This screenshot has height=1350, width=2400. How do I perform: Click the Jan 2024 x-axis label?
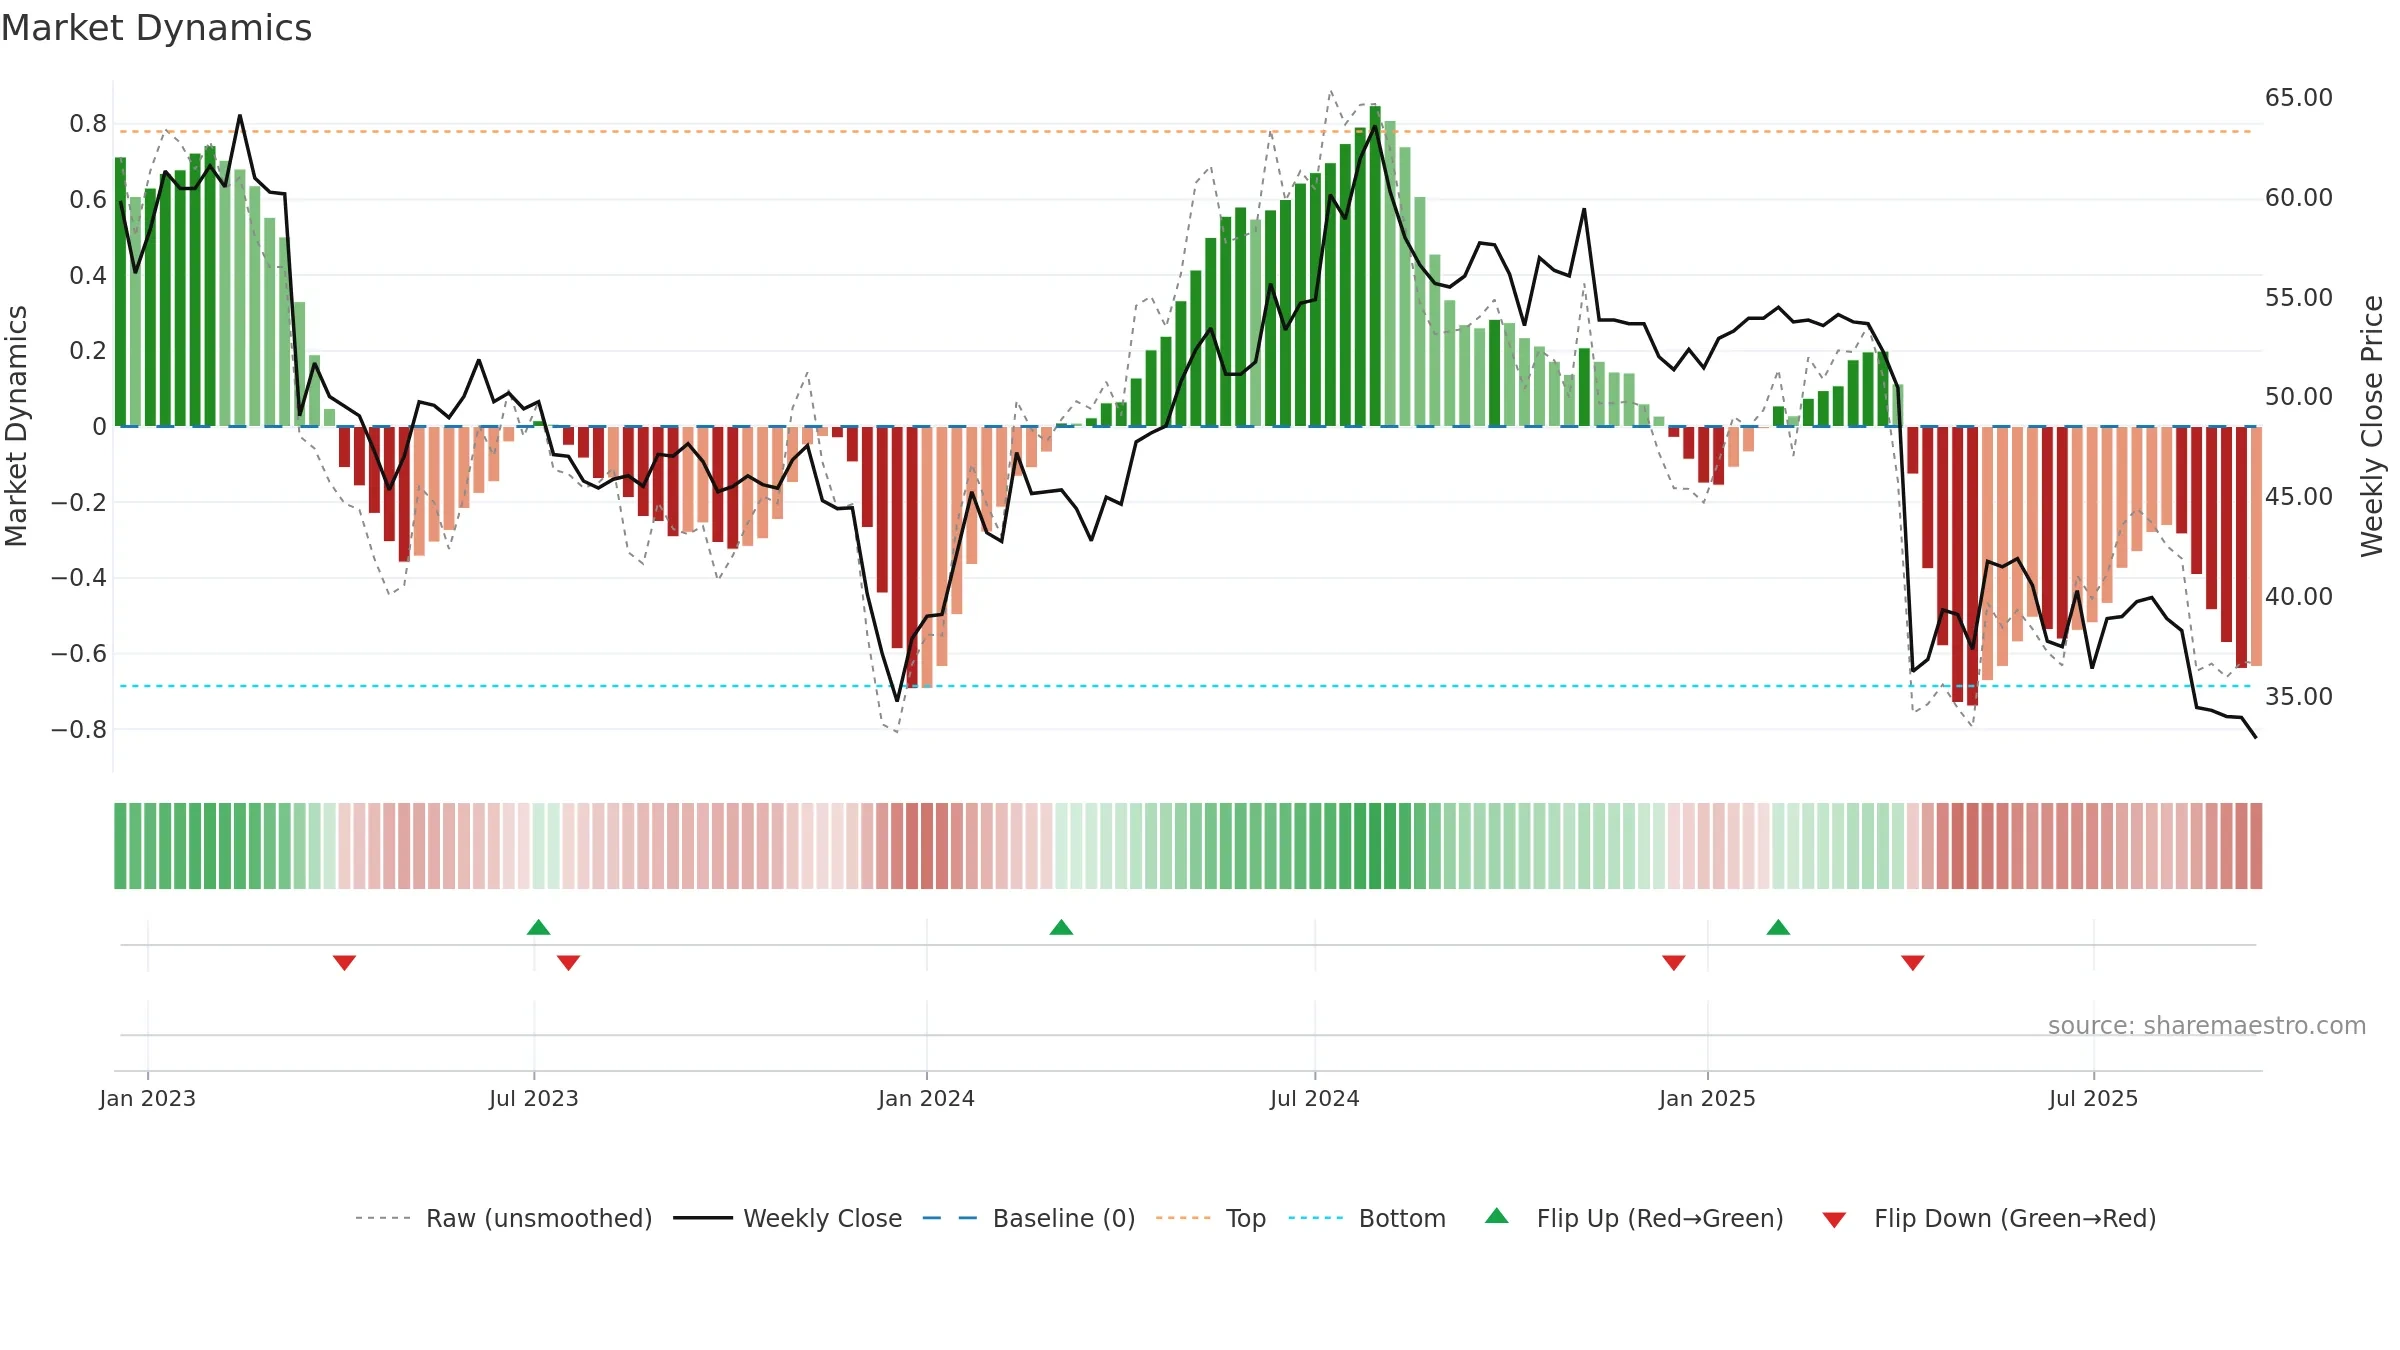(926, 1098)
